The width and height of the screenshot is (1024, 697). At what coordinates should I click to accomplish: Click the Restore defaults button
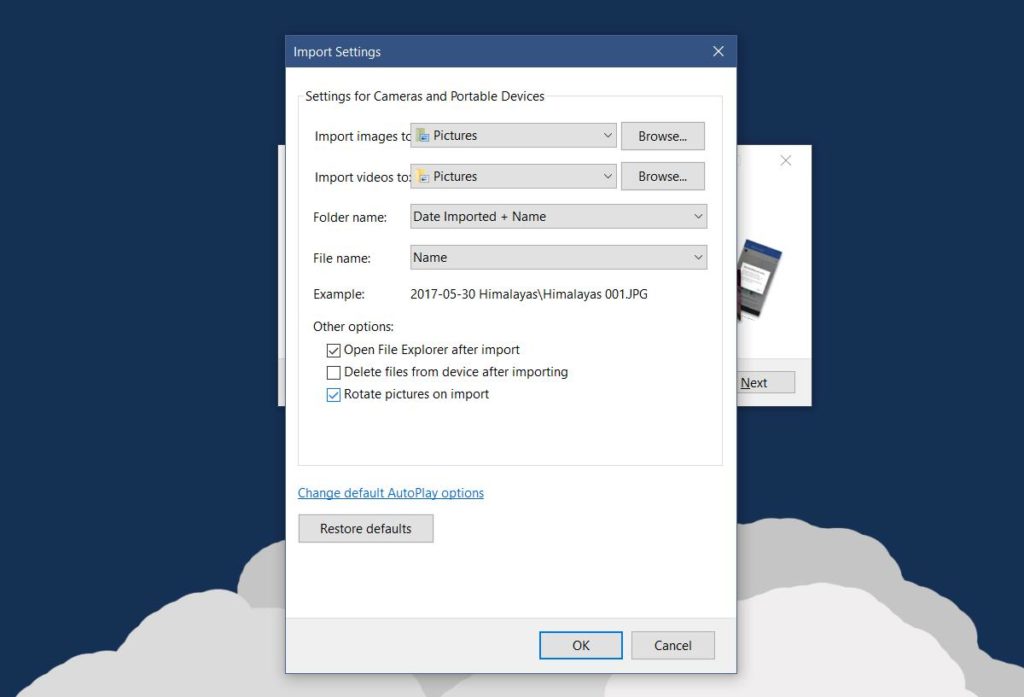click(x=365, y=528)
